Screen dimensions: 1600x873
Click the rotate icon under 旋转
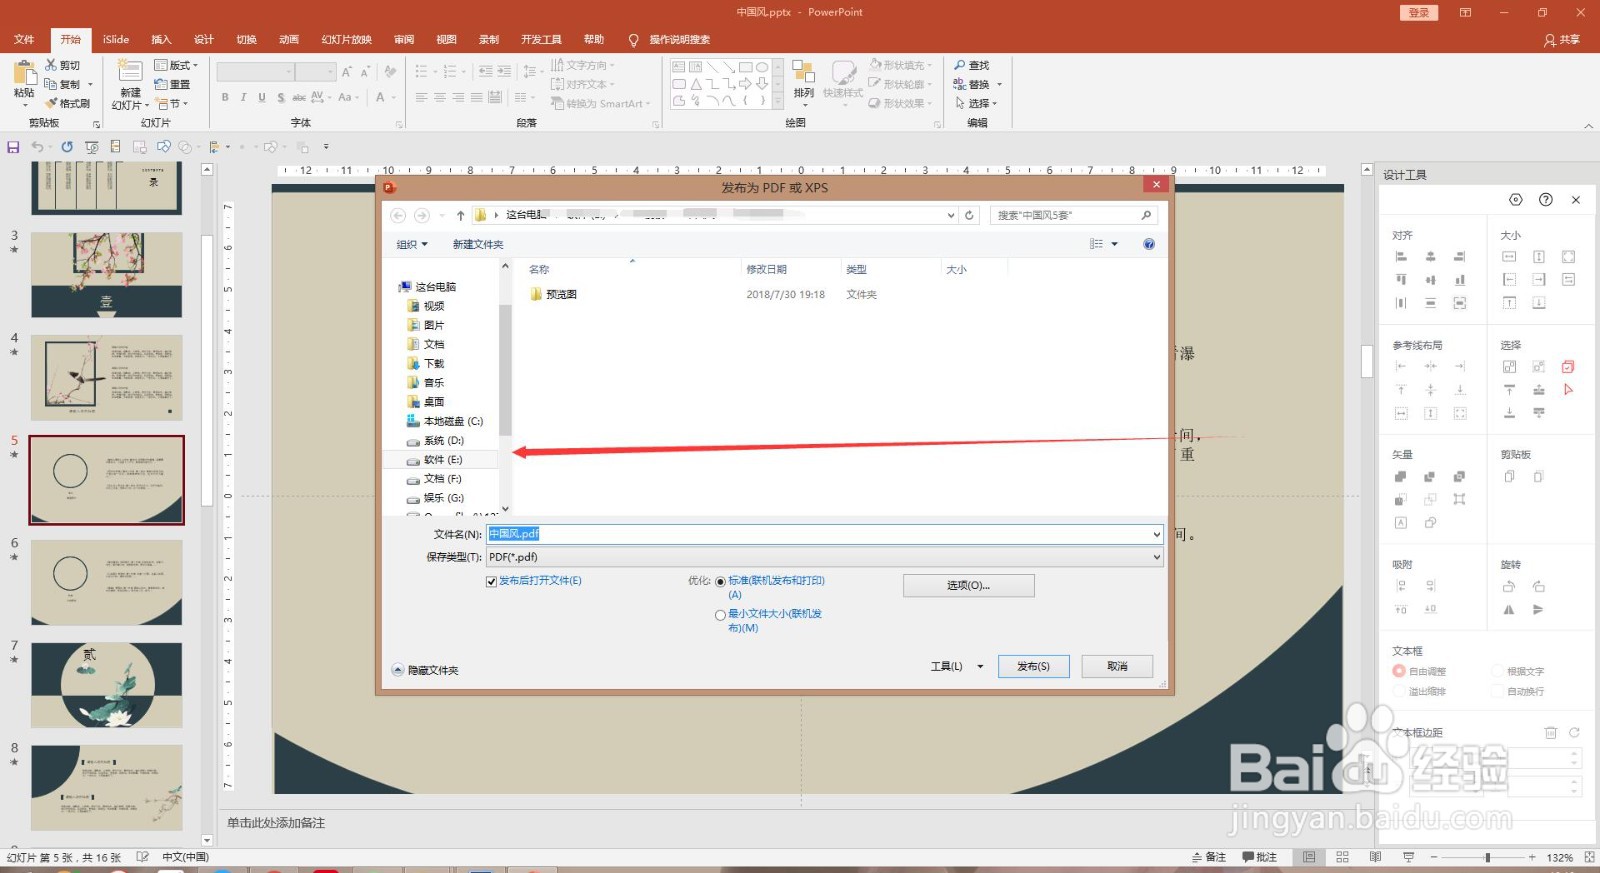tap(1509, 587)
